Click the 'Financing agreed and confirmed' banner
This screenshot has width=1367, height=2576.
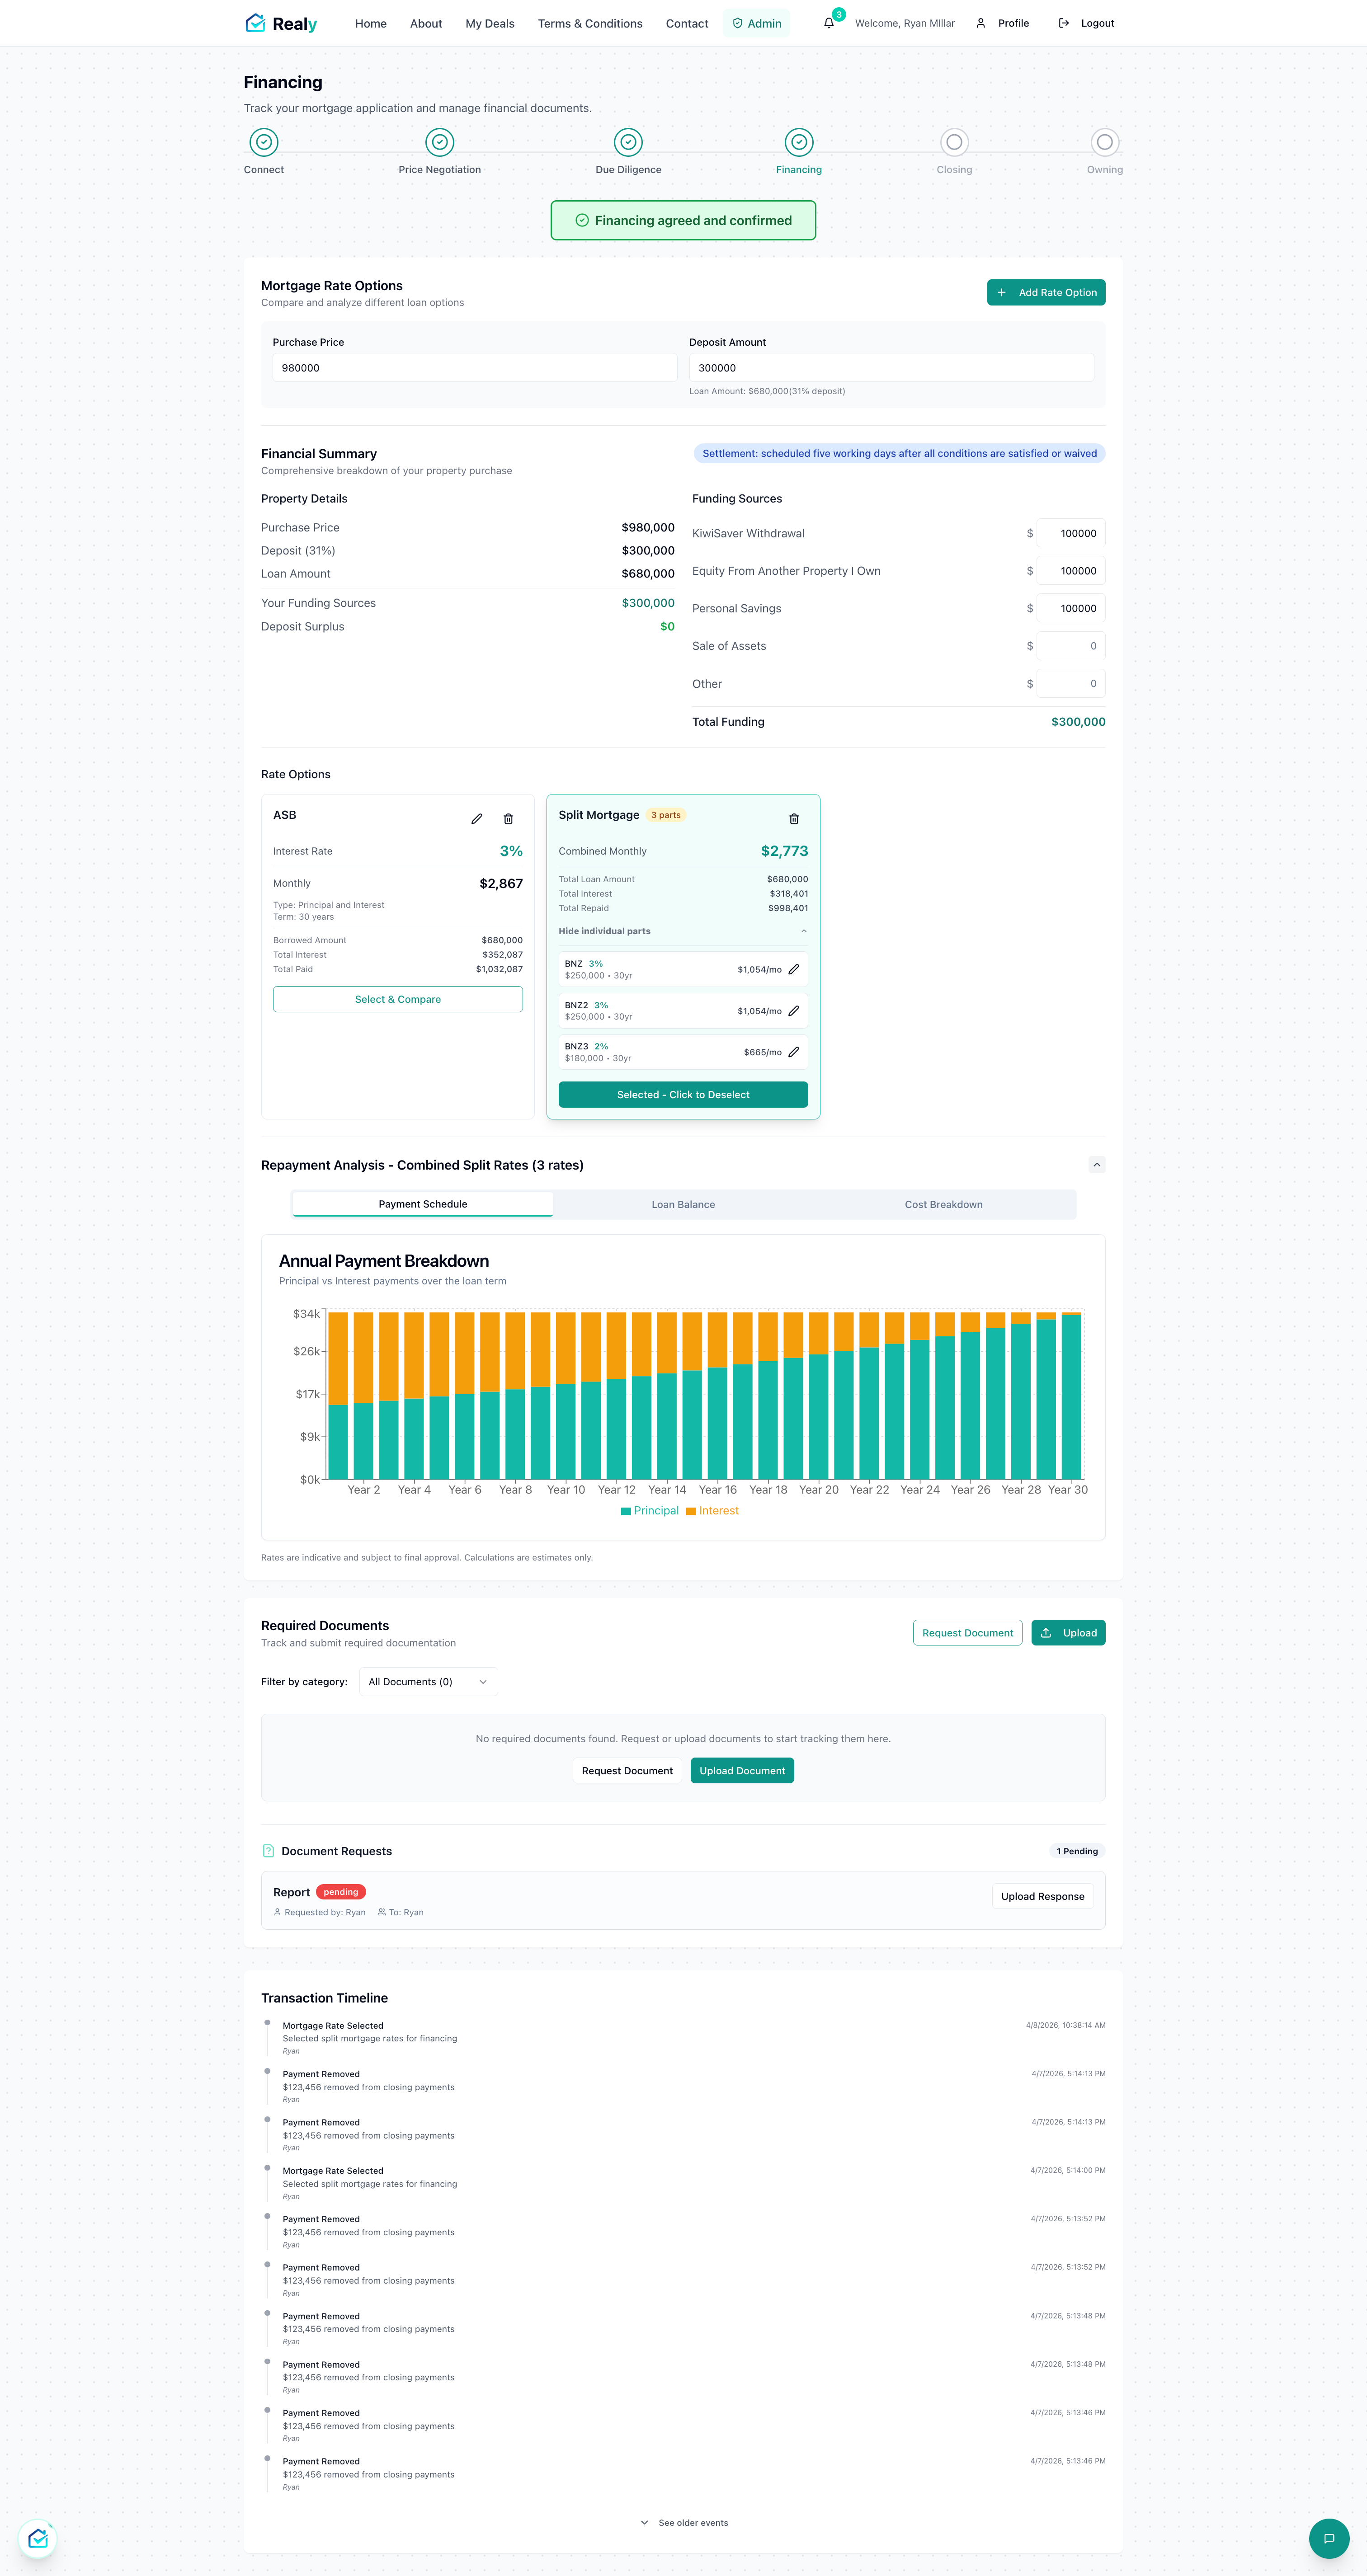click(x=683, y=220)
